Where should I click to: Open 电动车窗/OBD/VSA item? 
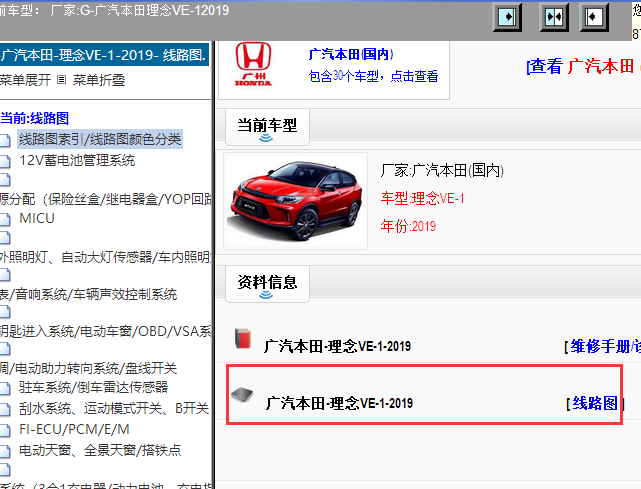click(106, 331)
